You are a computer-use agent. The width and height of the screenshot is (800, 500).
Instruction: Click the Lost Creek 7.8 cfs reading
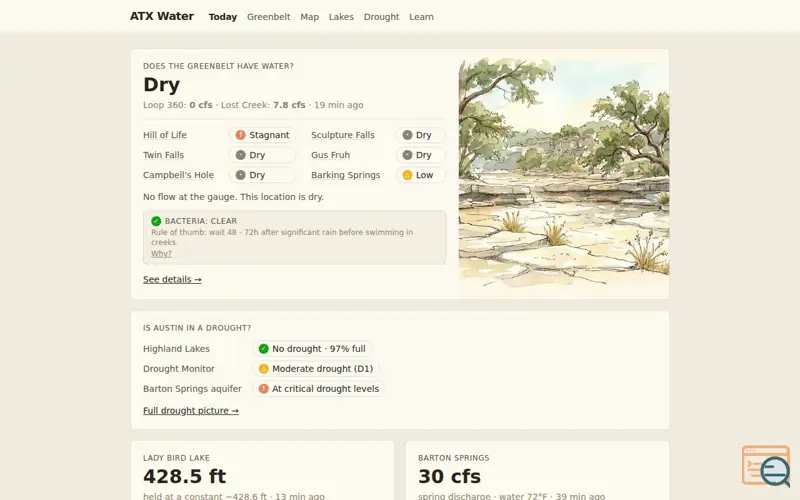pyautogui.click(x=263, y=105)
